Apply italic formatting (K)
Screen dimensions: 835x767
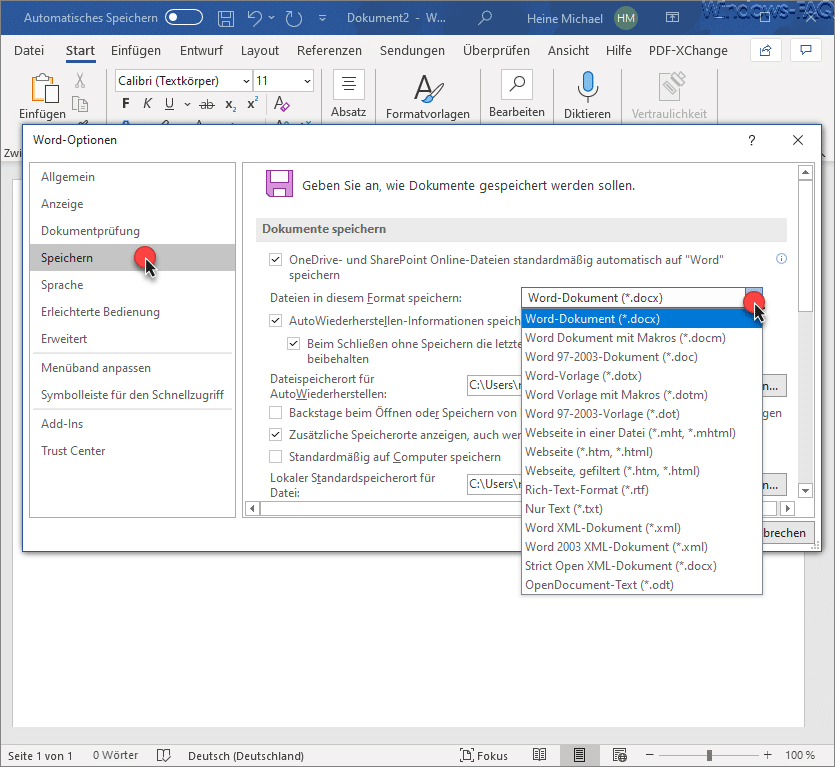(148, 103)
